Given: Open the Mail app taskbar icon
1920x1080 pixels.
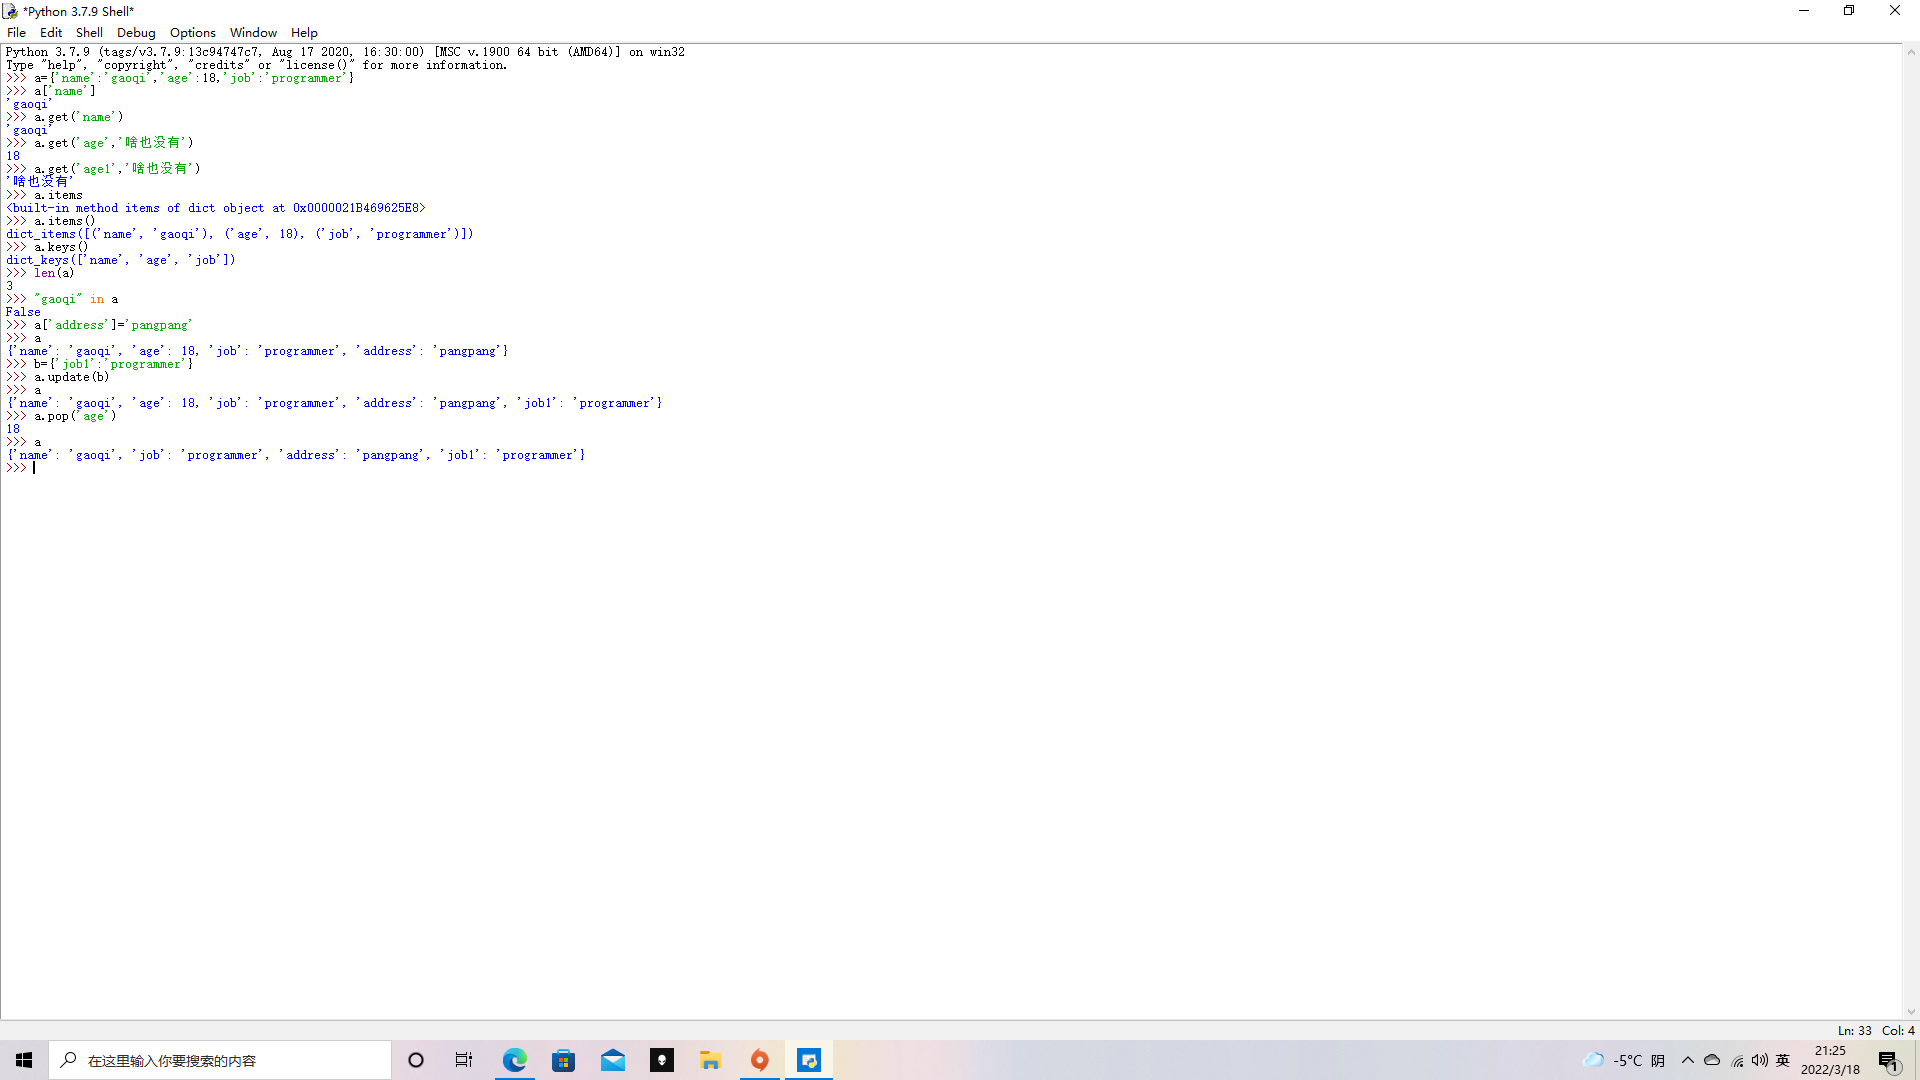Looking at the screenshot, I should pos(612,1060).
